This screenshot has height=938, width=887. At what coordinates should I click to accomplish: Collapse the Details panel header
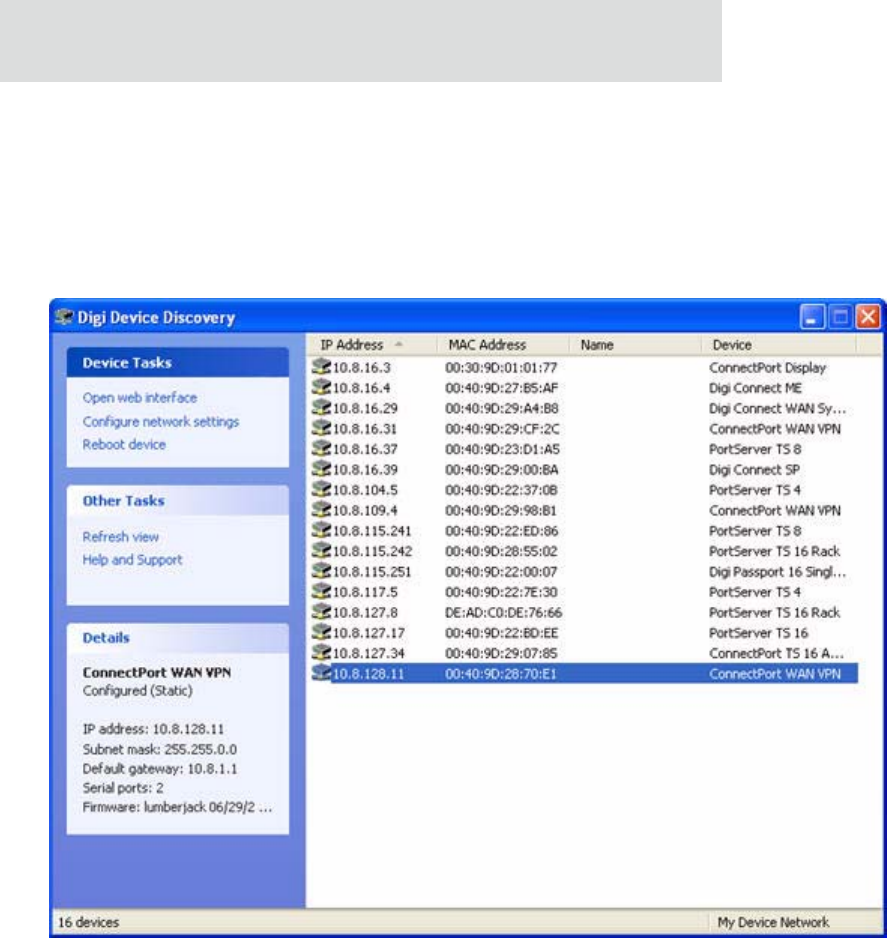click(x=178, y=638)
